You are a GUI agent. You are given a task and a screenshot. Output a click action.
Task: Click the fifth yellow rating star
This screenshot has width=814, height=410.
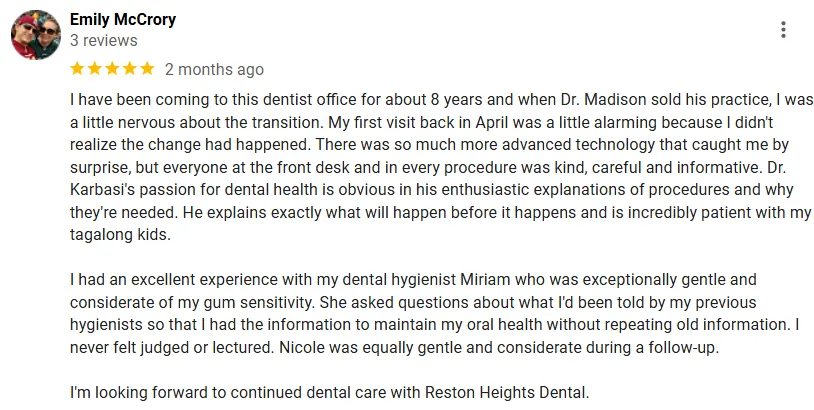[147, 69]
